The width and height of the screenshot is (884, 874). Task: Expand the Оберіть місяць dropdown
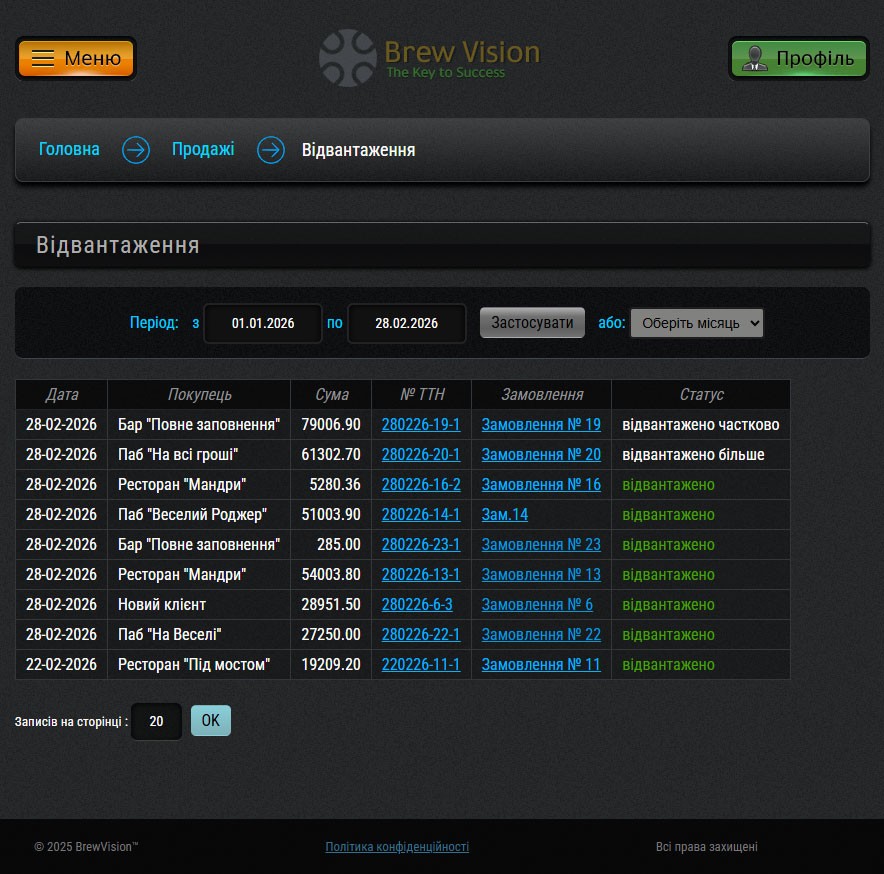pos(696,323)
